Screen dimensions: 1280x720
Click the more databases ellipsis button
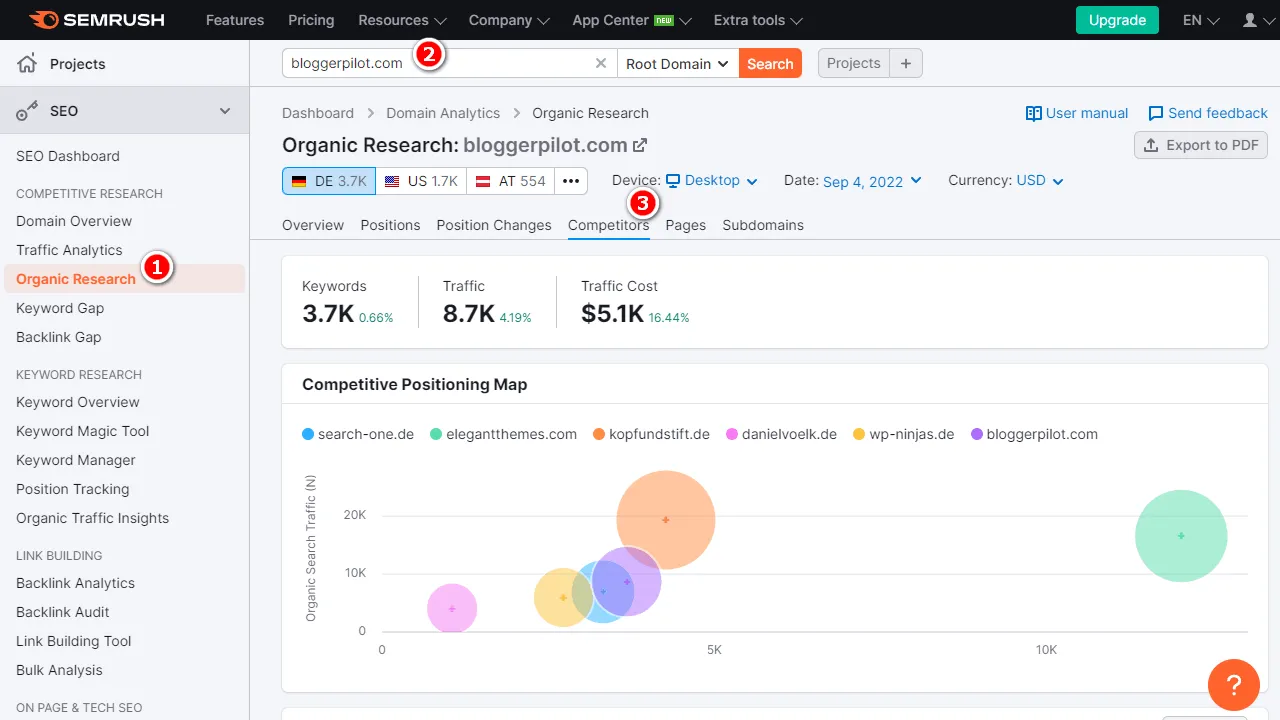(571, 181)
